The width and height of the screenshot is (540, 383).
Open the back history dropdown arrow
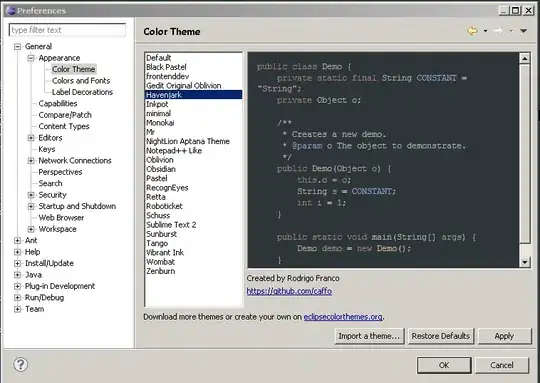pos(486,31)
